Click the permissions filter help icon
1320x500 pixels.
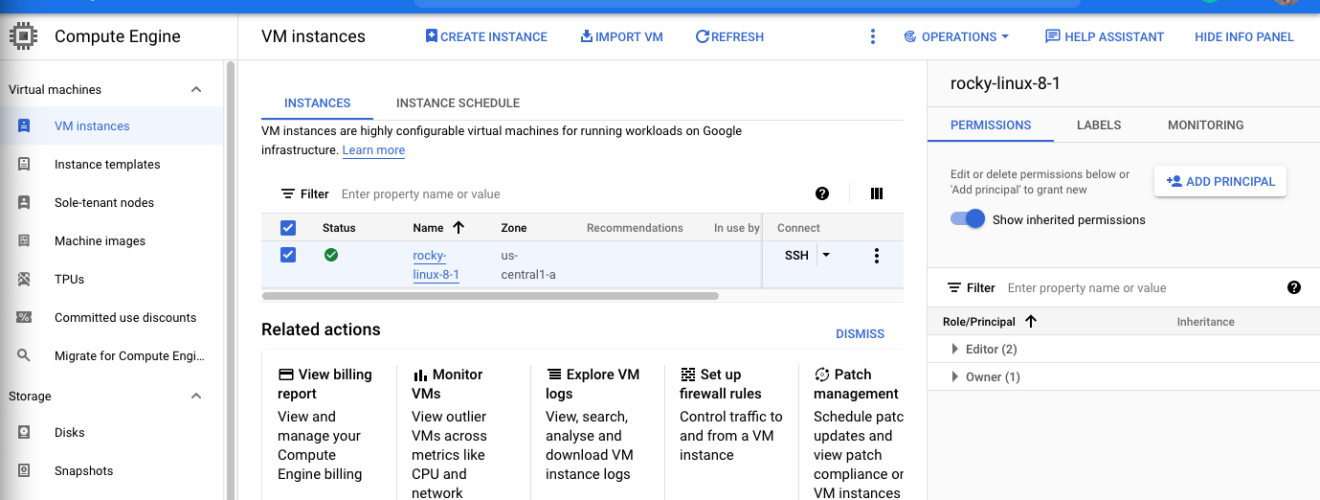1294,288
